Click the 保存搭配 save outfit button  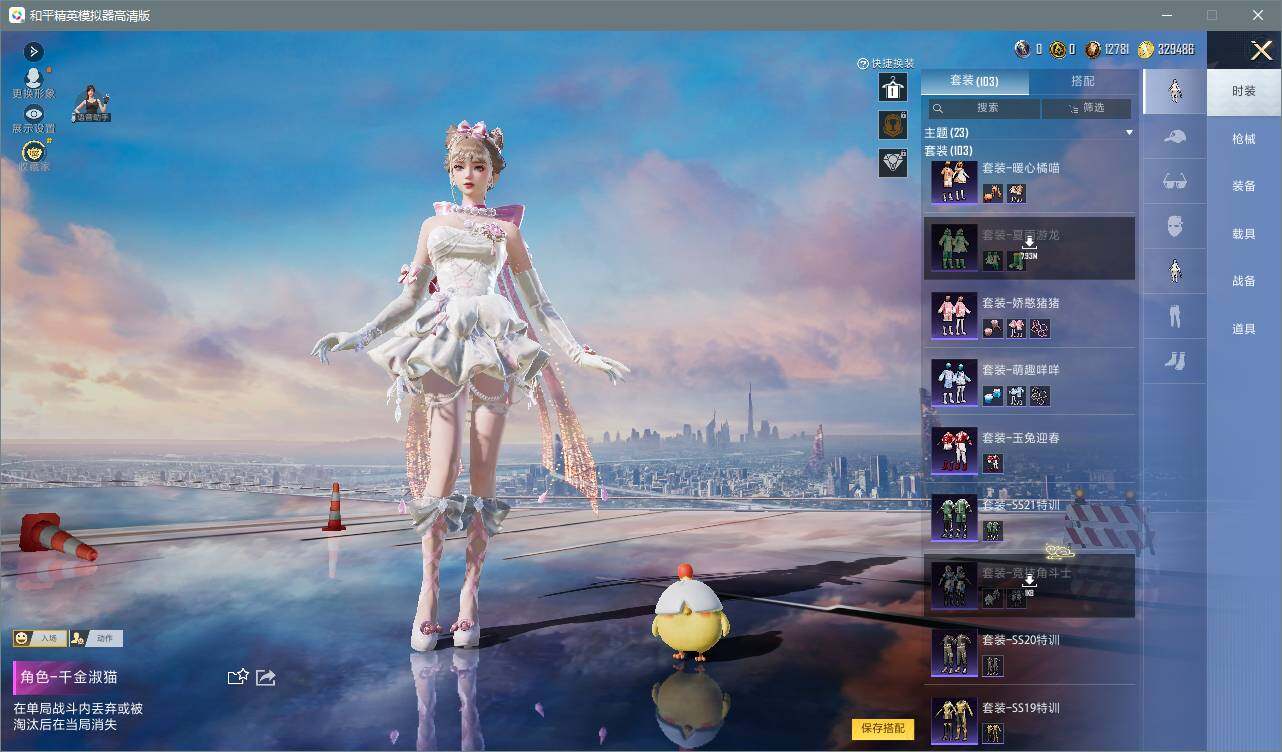click(x=883, y=729)
